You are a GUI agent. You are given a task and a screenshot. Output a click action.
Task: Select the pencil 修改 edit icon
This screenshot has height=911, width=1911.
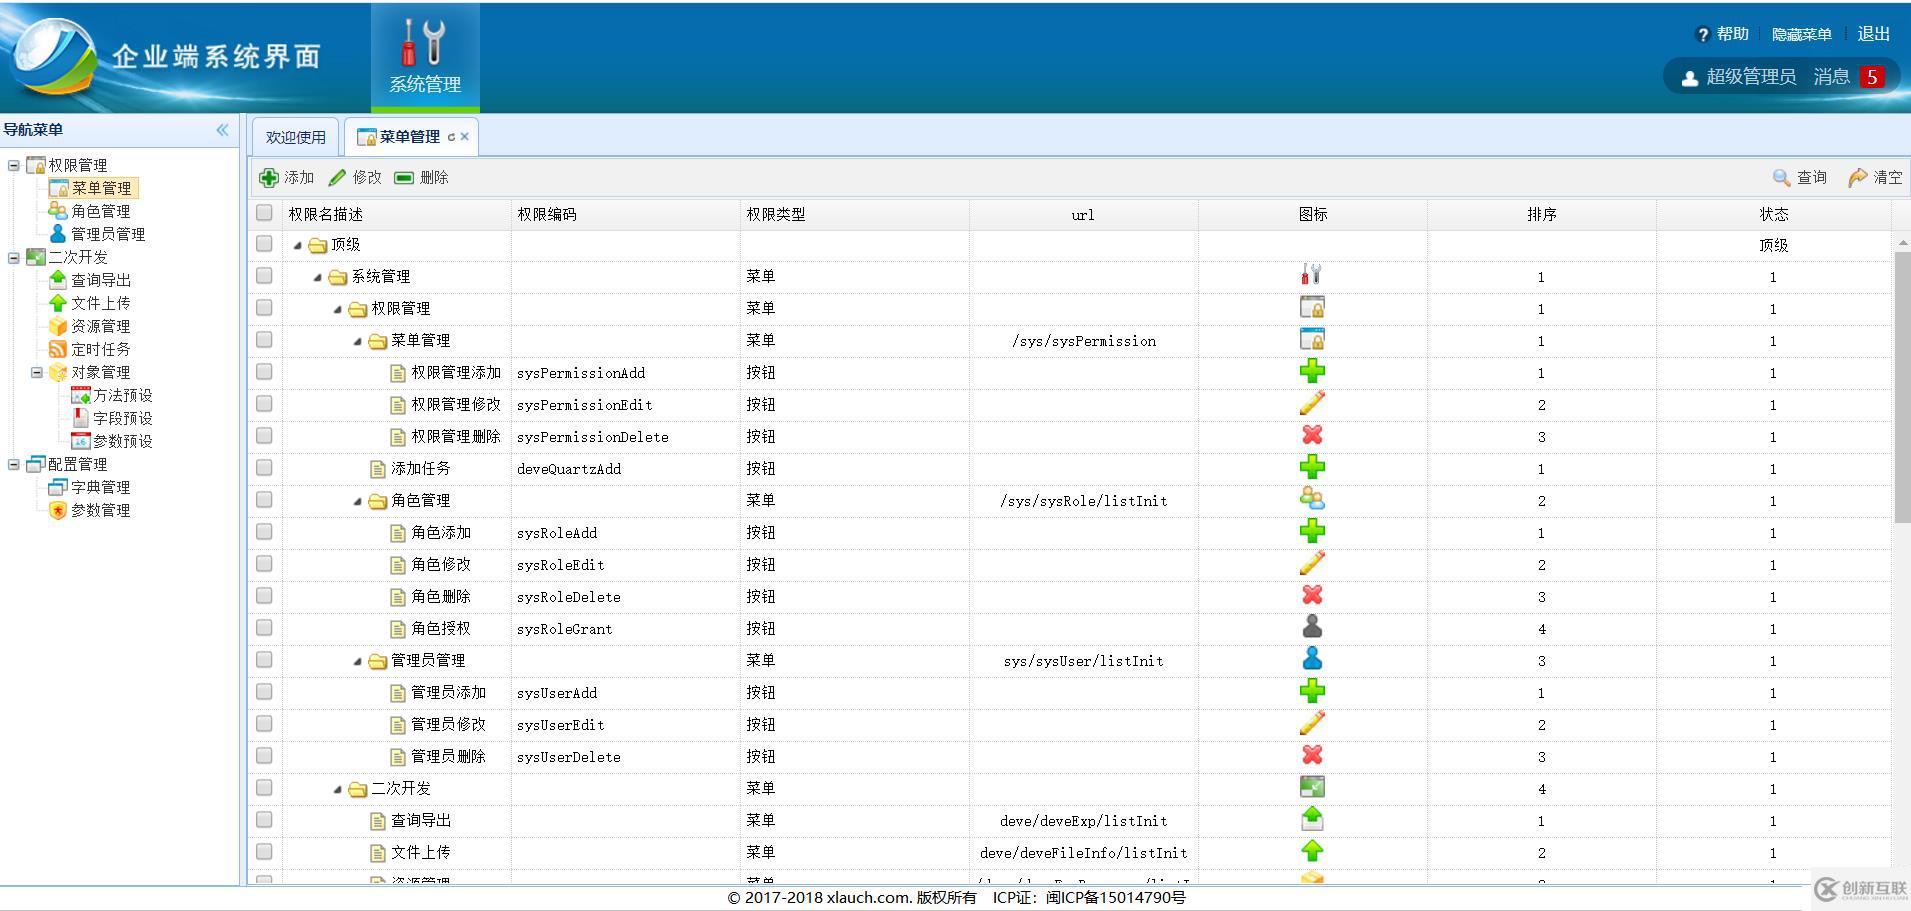click(x=337, y=177)
